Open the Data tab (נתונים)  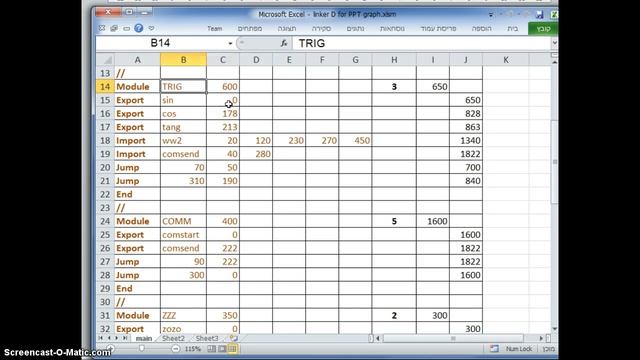click(x=355, y=29)
